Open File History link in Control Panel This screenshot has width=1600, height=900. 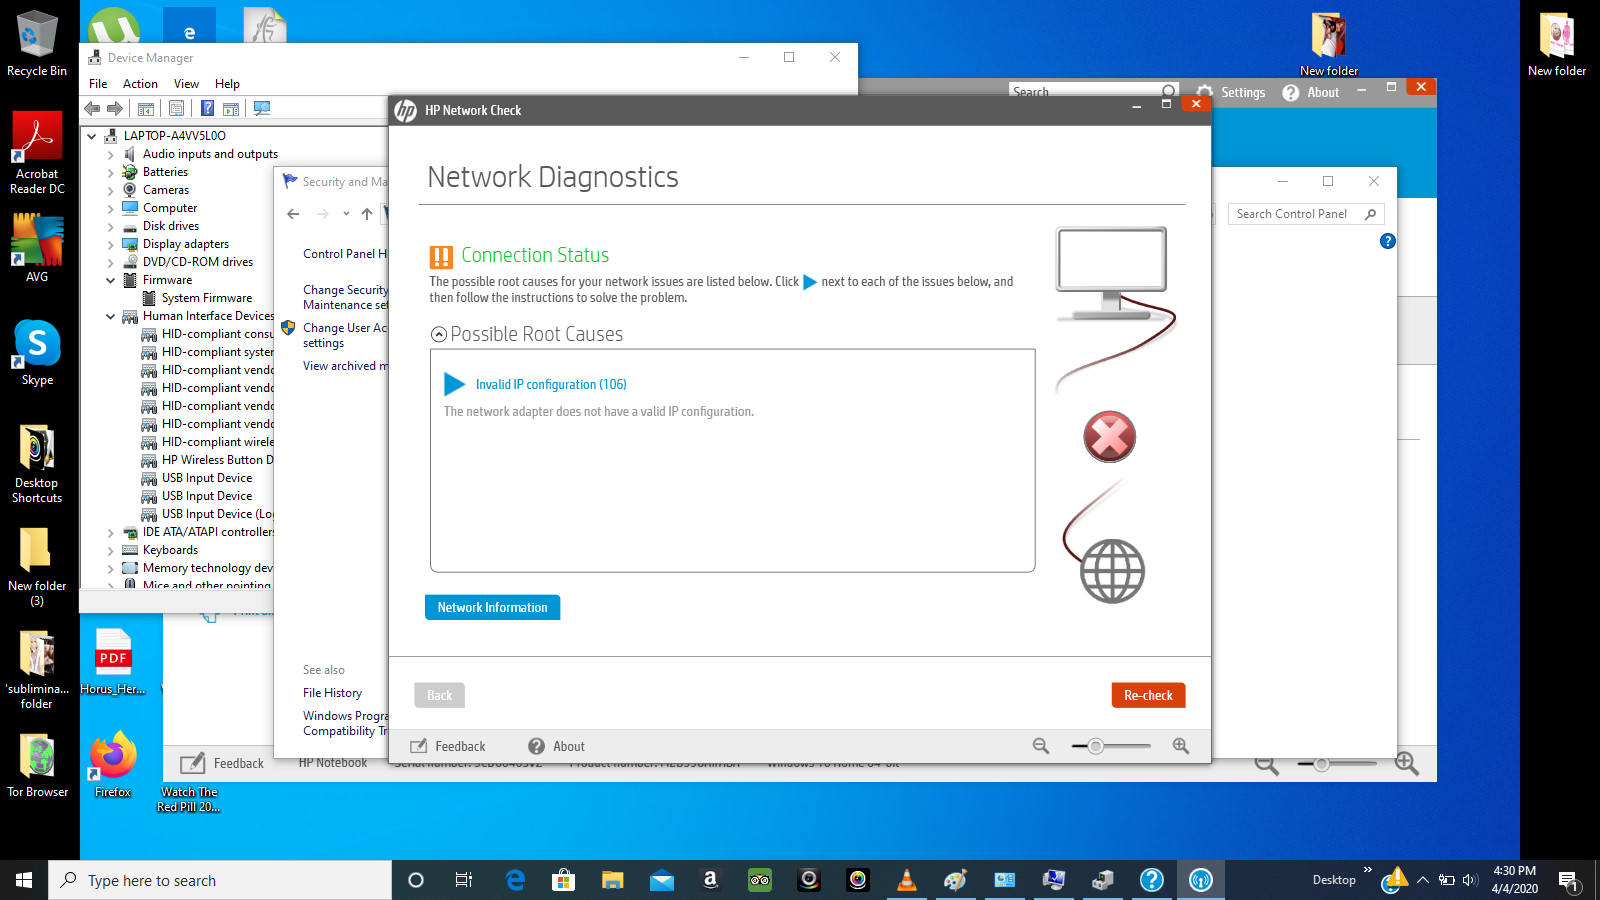[332, 693]
